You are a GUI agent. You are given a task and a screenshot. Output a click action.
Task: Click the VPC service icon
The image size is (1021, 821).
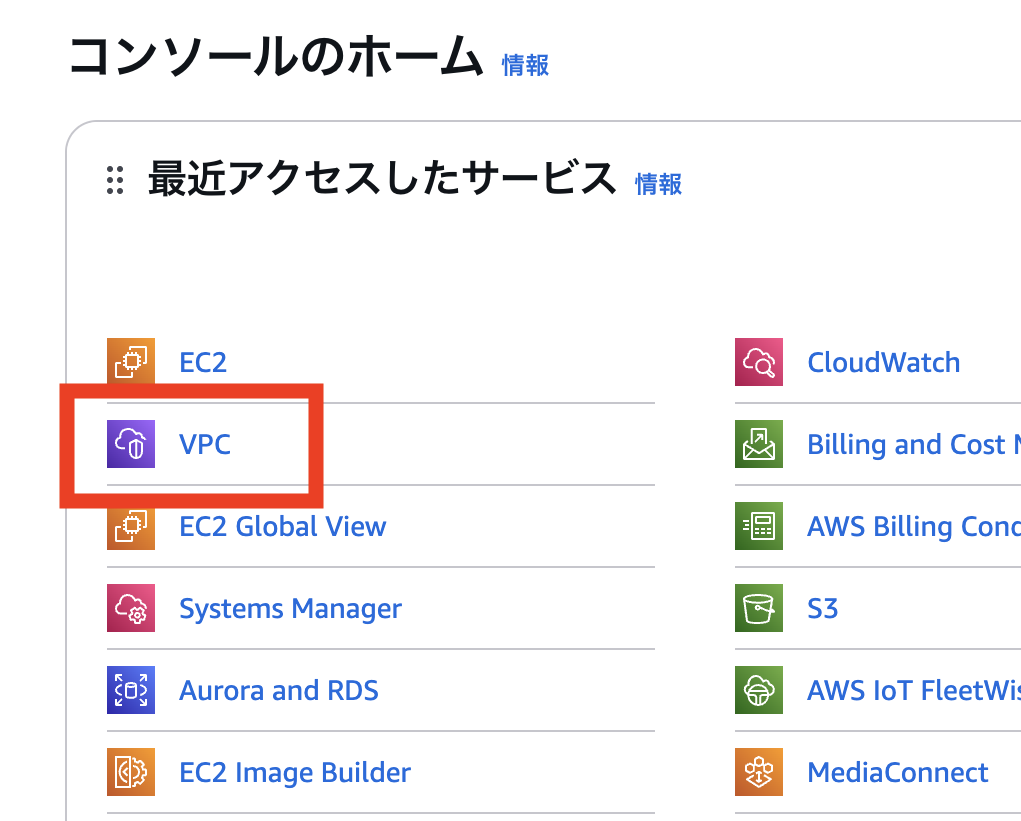[130, 444]
